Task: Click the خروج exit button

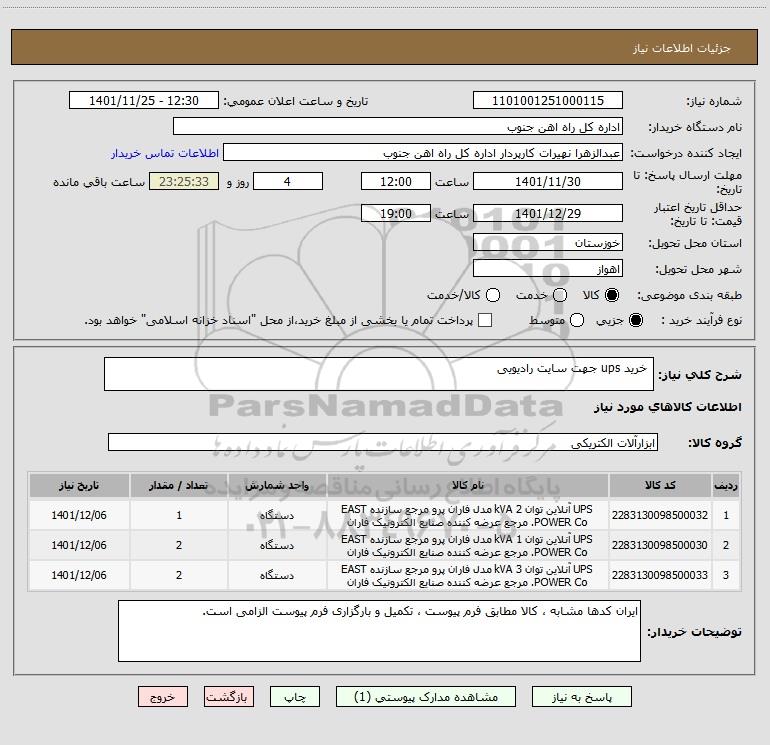Action: (163, 697)
